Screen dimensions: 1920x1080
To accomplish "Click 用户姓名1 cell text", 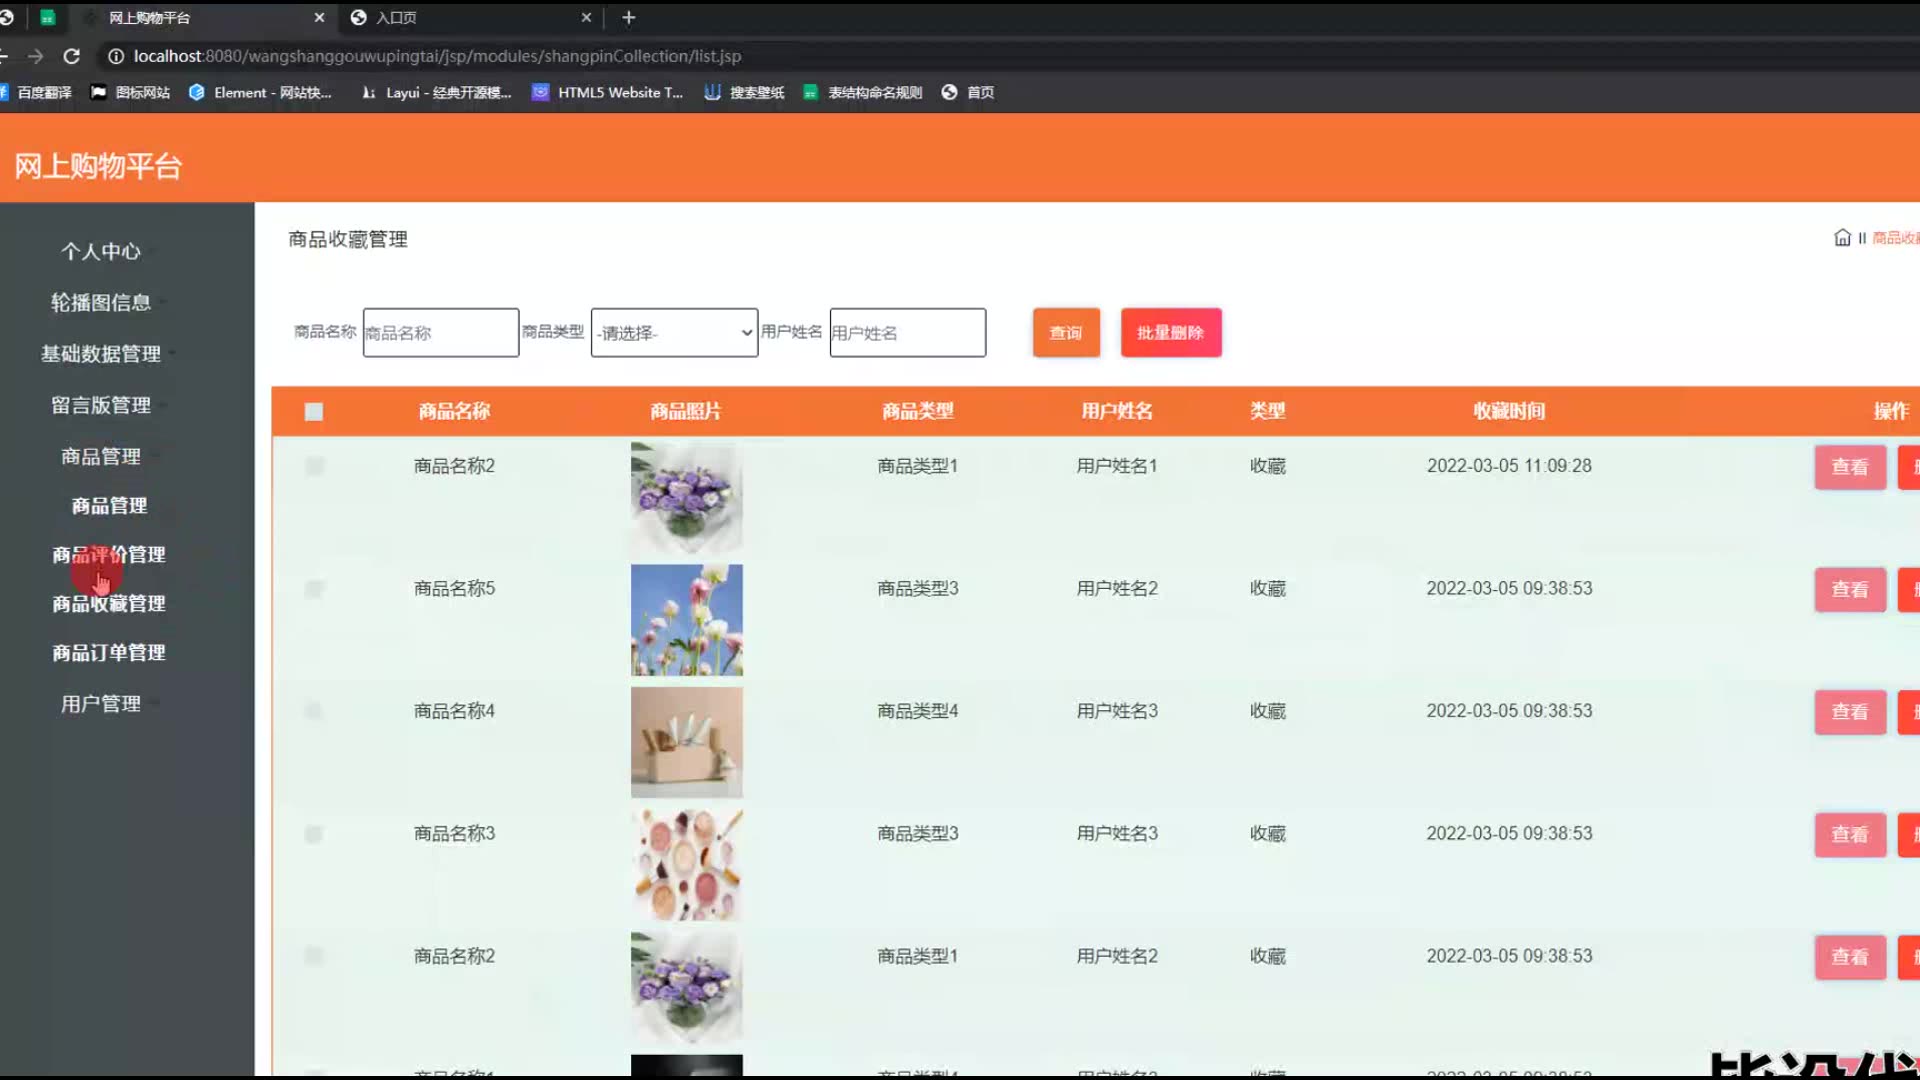I will point(1117,466).
